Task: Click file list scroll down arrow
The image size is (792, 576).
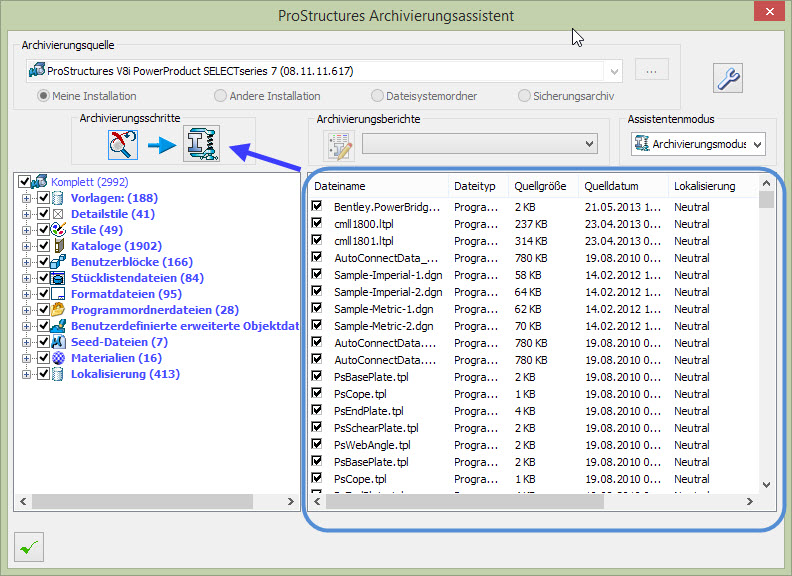Action: click(766, 485)
